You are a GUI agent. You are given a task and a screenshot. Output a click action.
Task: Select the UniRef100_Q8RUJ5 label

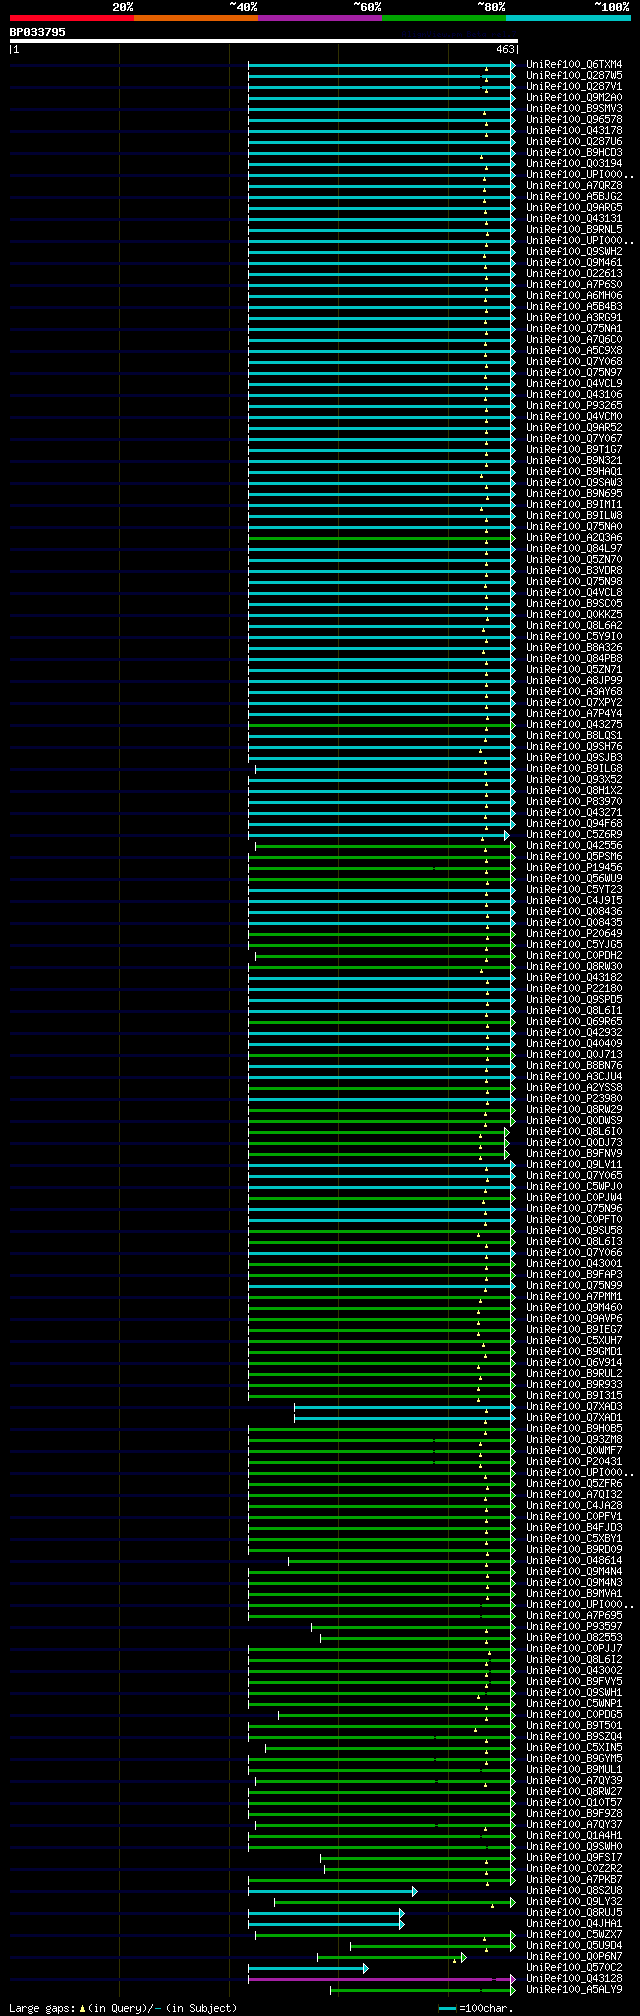tap(574, 1912)
